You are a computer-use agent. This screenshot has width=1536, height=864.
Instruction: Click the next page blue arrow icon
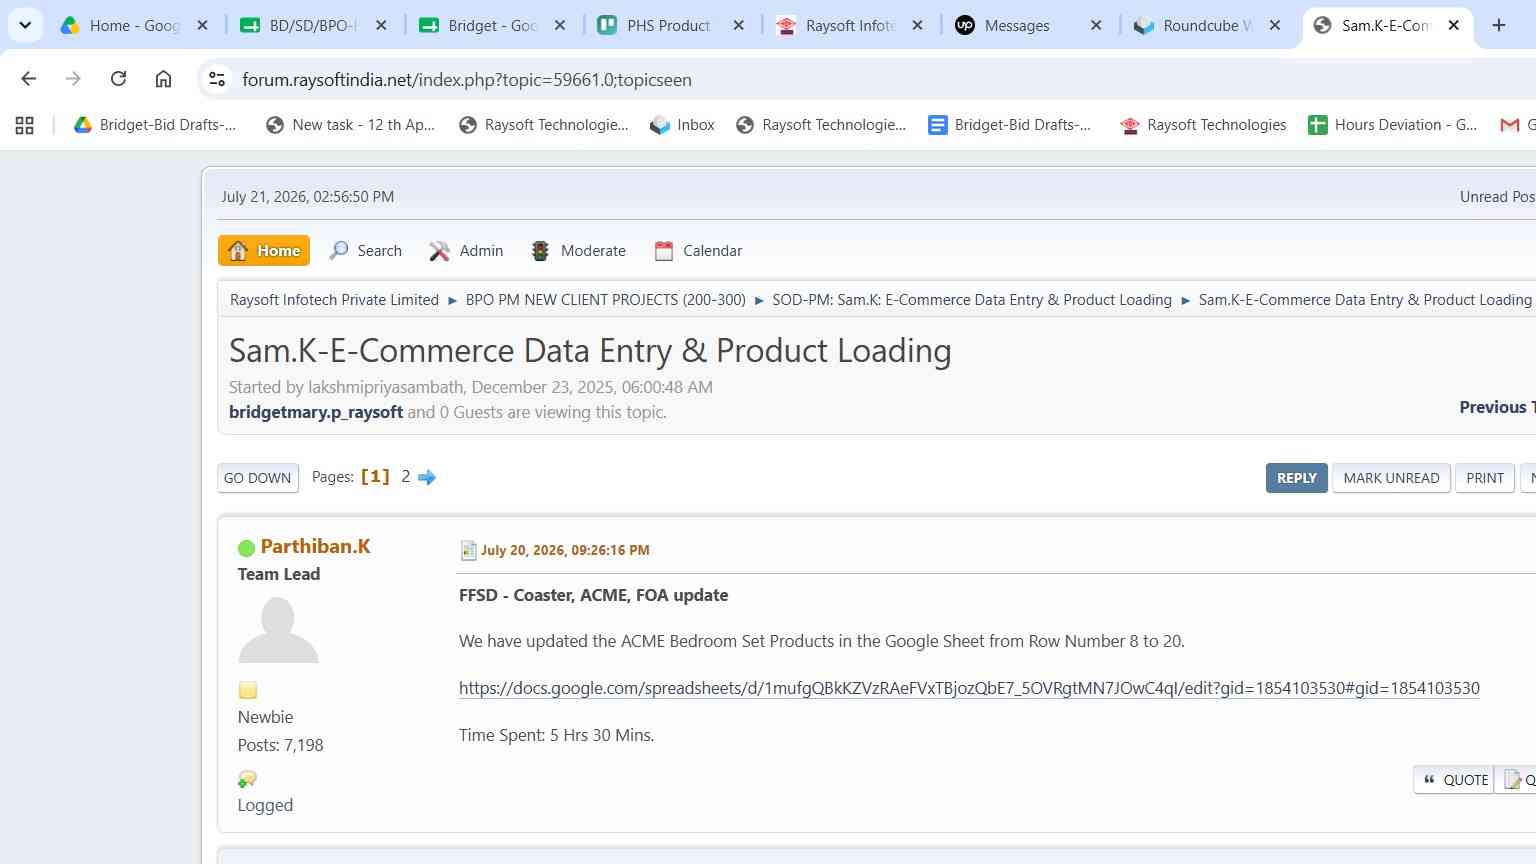click(427, 477)
